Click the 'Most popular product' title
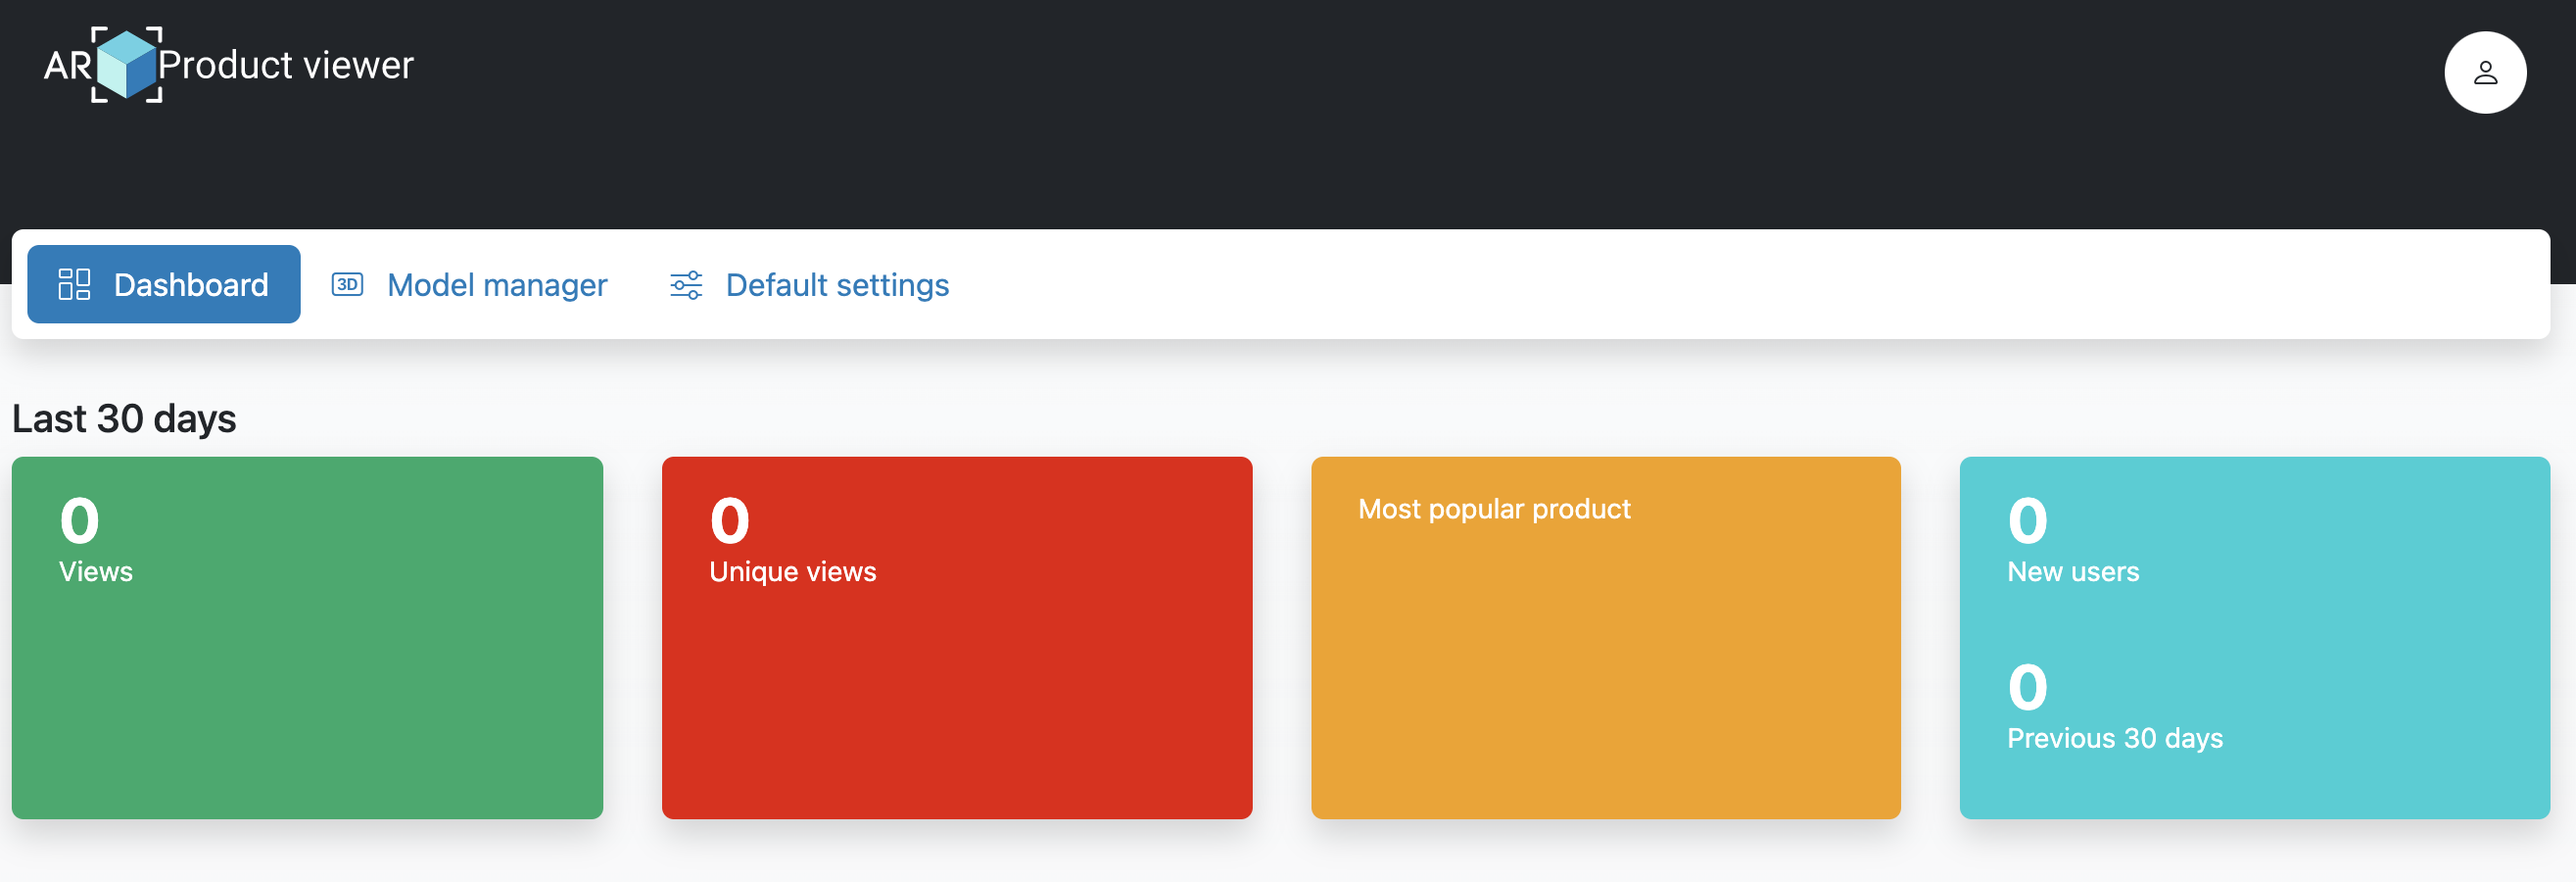2576x882 pixels. [1493, 509]
